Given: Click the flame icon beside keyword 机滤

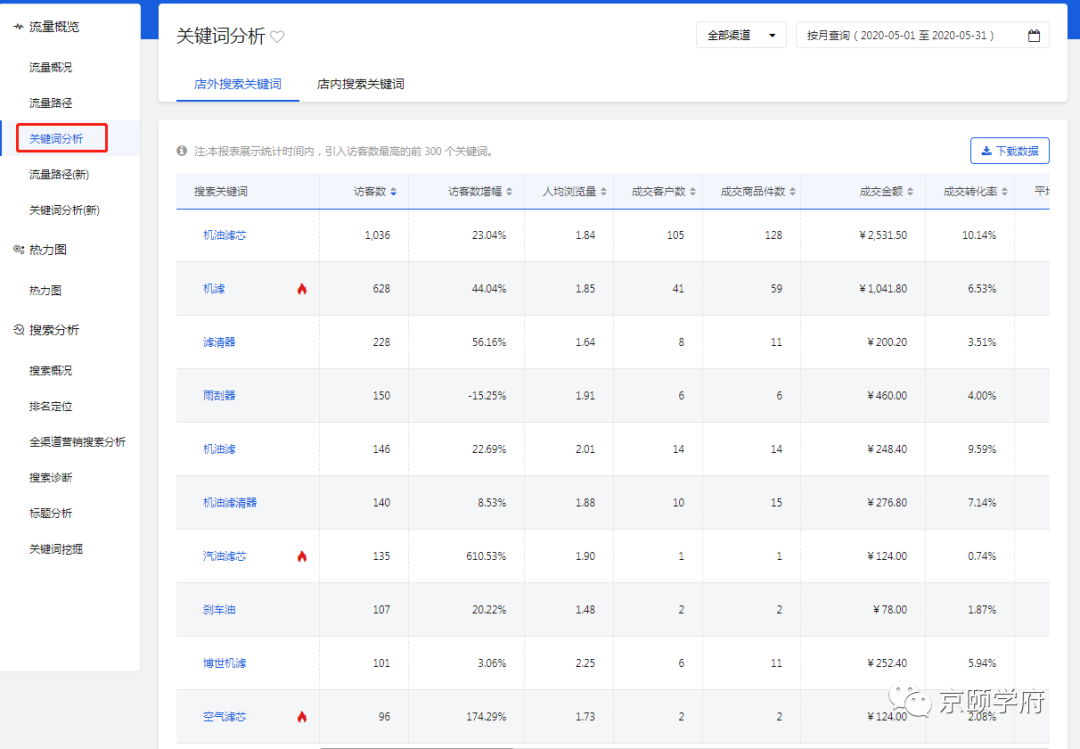Looking at the screenshot, I should (302, 289).
